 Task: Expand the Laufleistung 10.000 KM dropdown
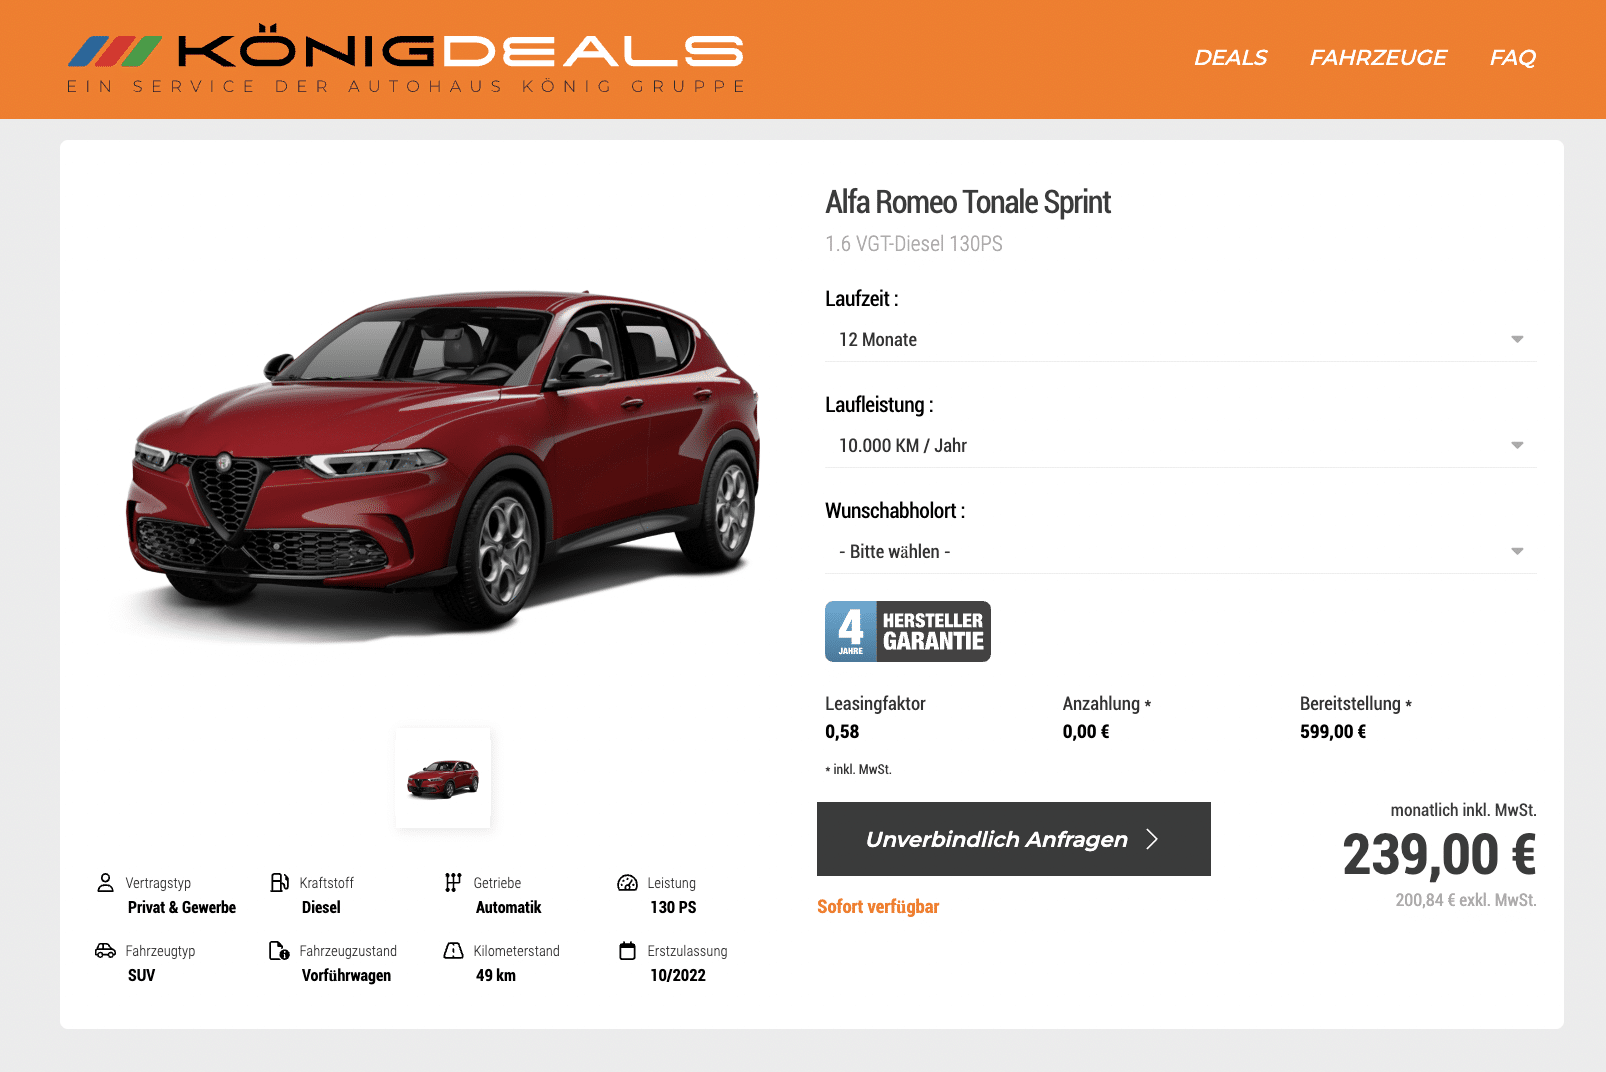click(1180, 446)
